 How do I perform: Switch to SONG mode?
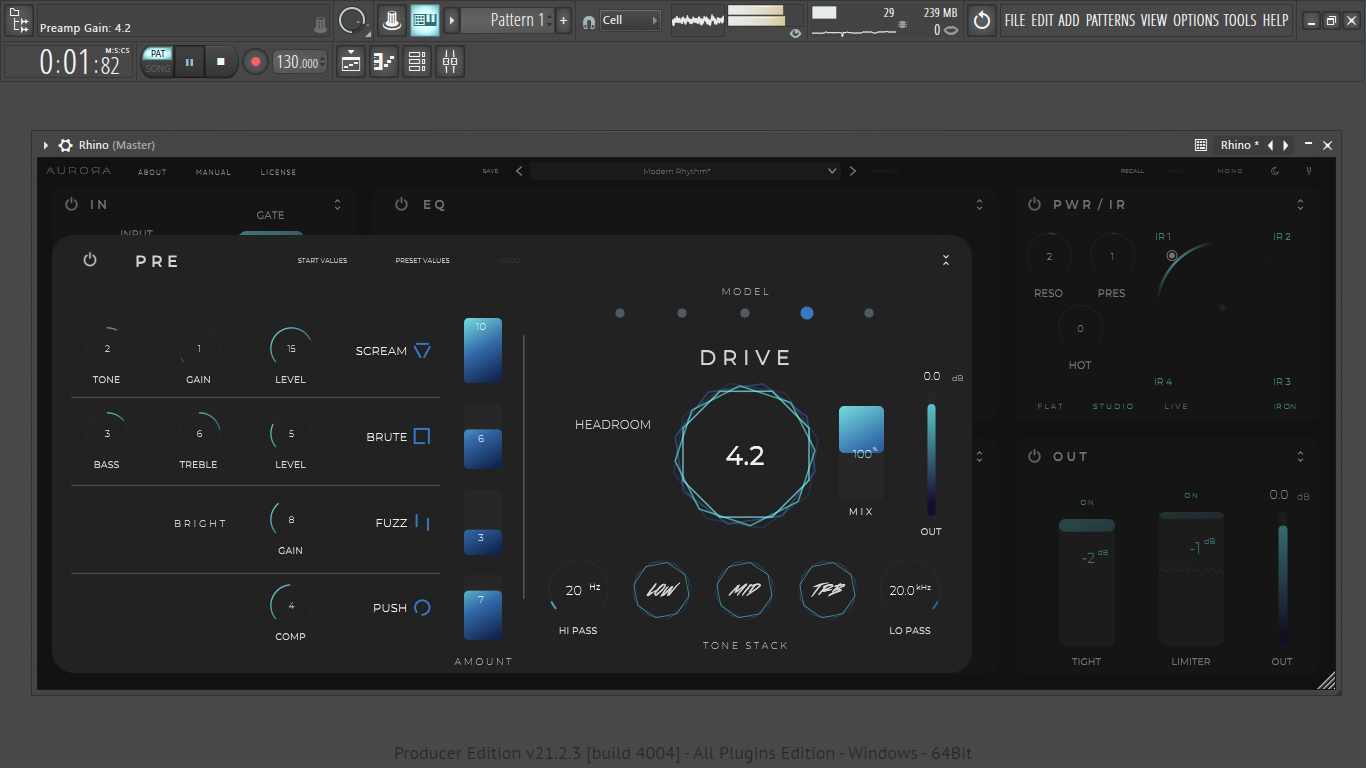158,69
